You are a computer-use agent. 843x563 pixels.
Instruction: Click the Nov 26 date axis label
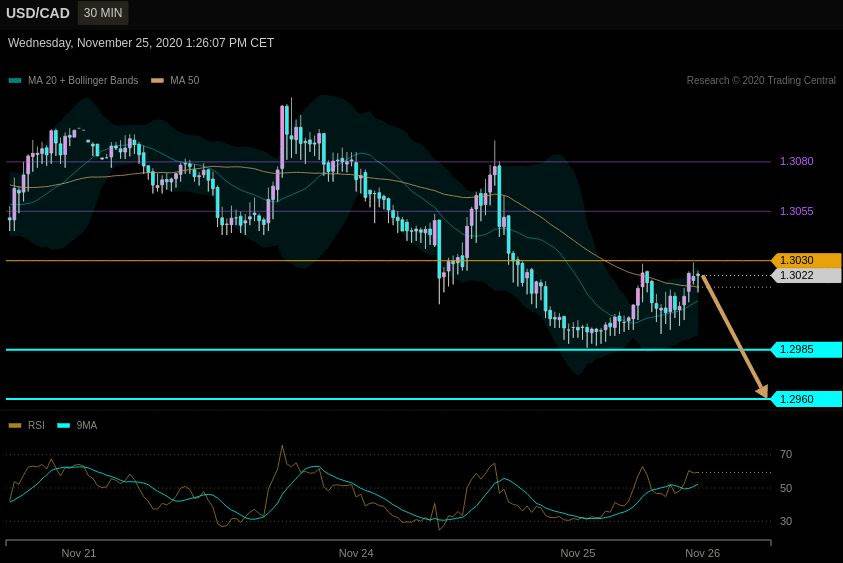(702, 553)
